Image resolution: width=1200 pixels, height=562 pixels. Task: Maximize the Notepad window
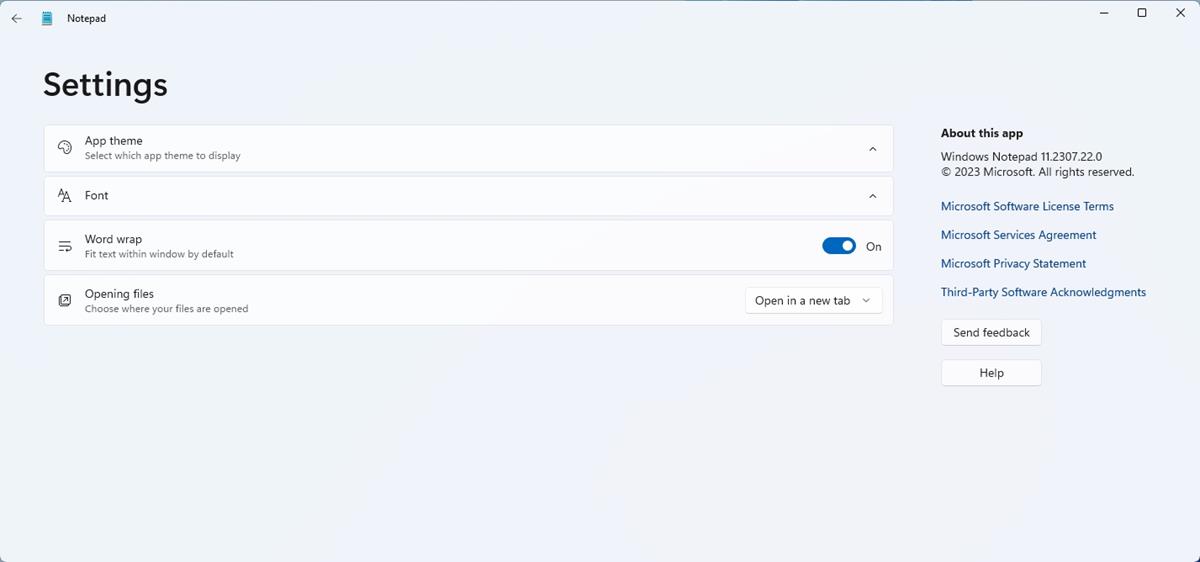pyautogui.click(x=1142, y=13)
